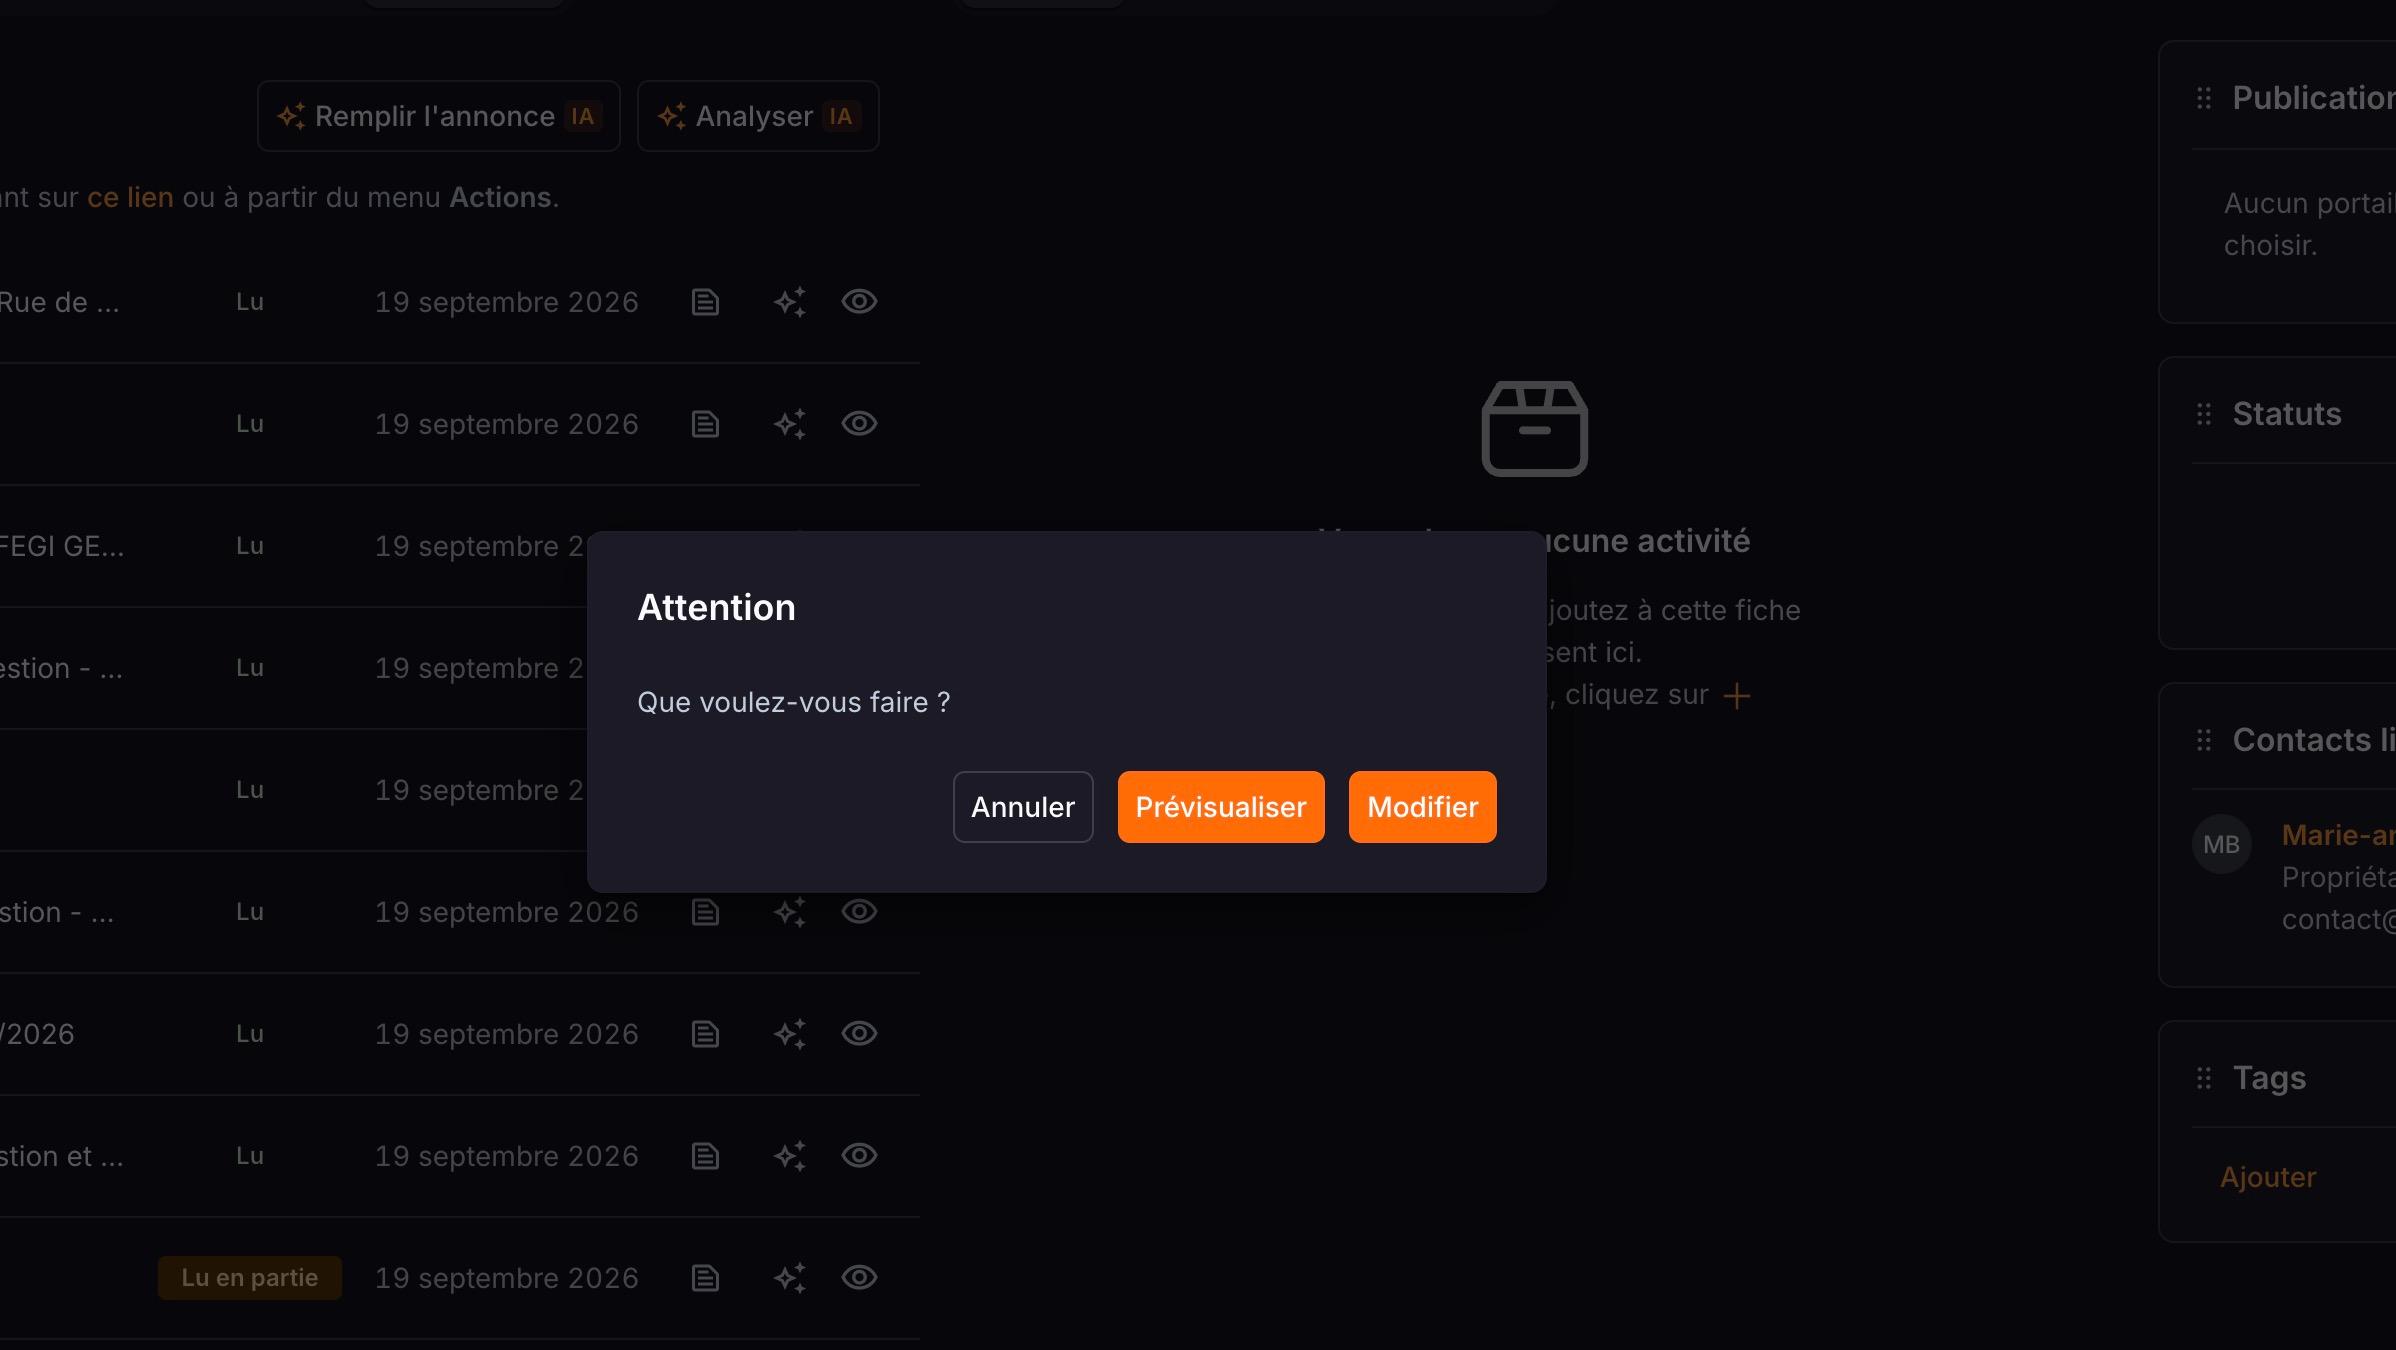Image resolution: width=2396 pixels, height=1350 pixels.
Task: Click the Statuts panel heading
Action: 2287,414
